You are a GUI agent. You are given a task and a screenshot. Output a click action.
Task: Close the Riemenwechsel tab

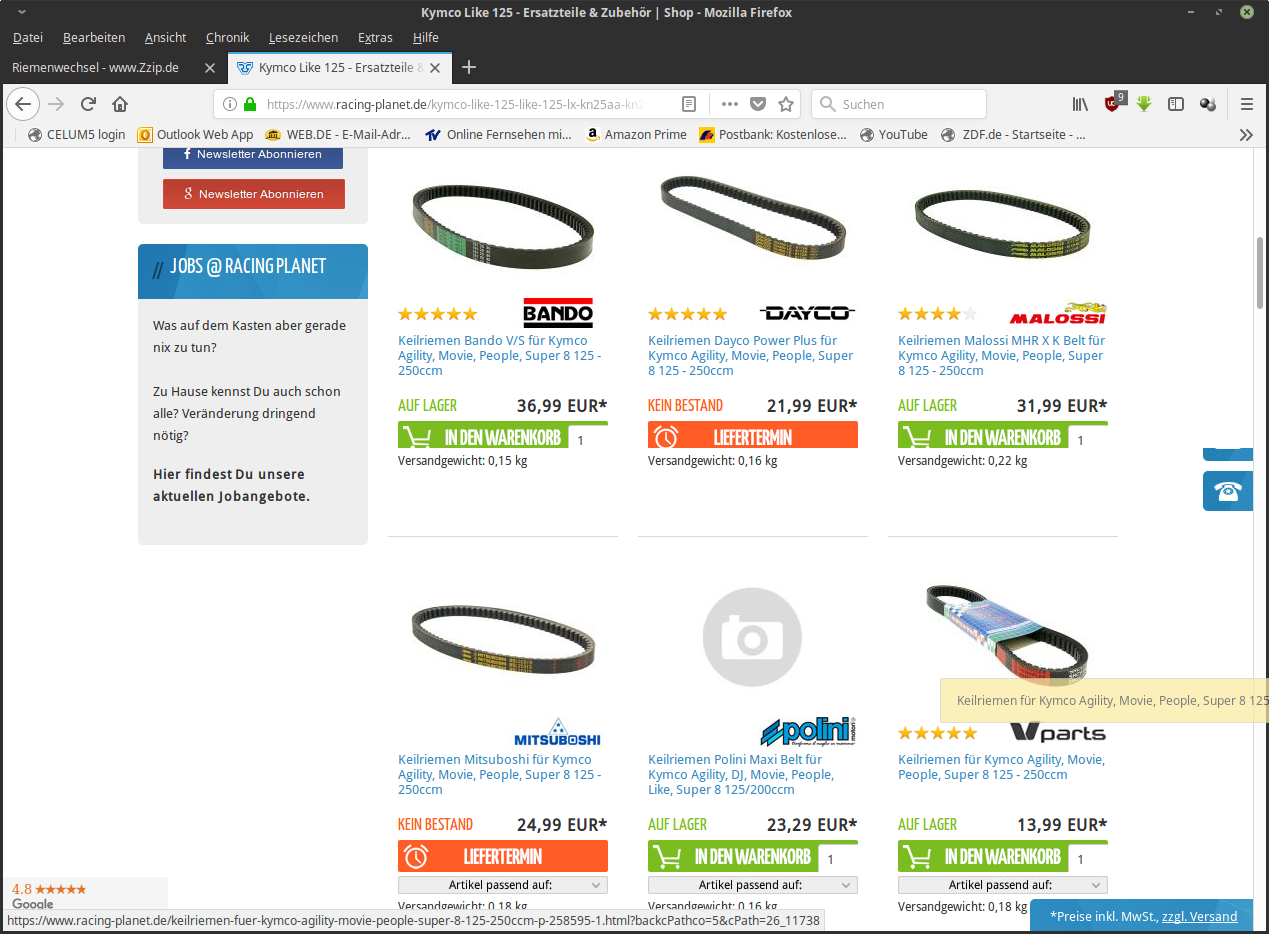click(x=210, y=68)
